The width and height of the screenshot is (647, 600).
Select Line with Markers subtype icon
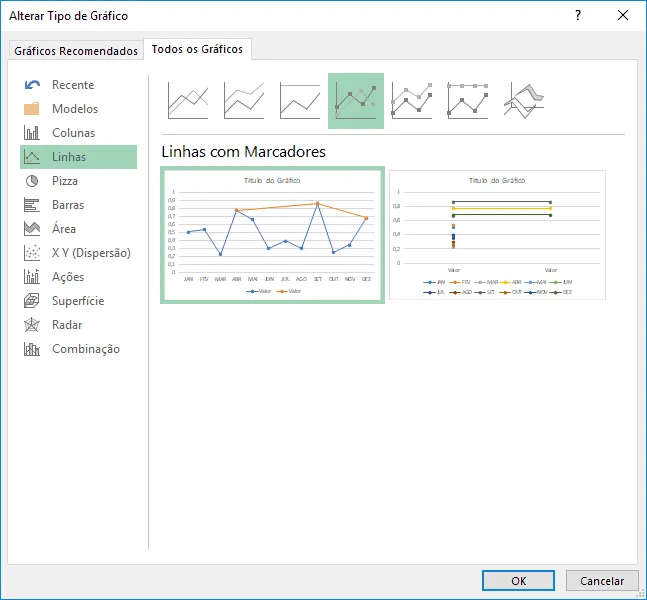pyautogui.click(x=356, y=101)
